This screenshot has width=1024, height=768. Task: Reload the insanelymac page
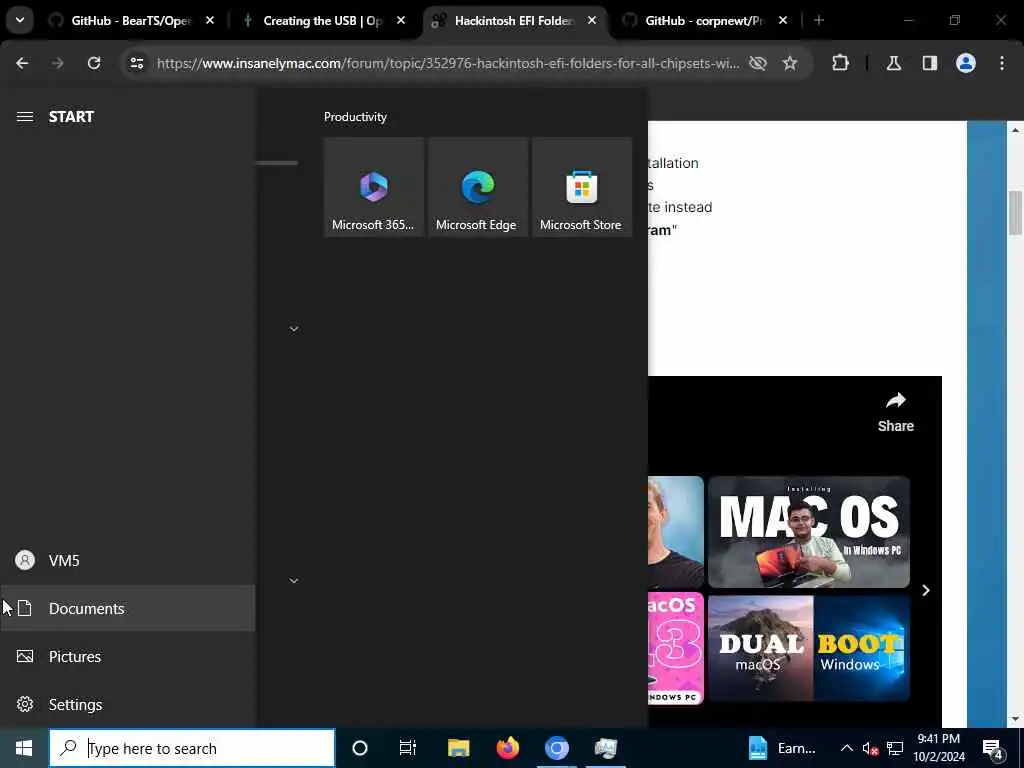tap(94, 63)
